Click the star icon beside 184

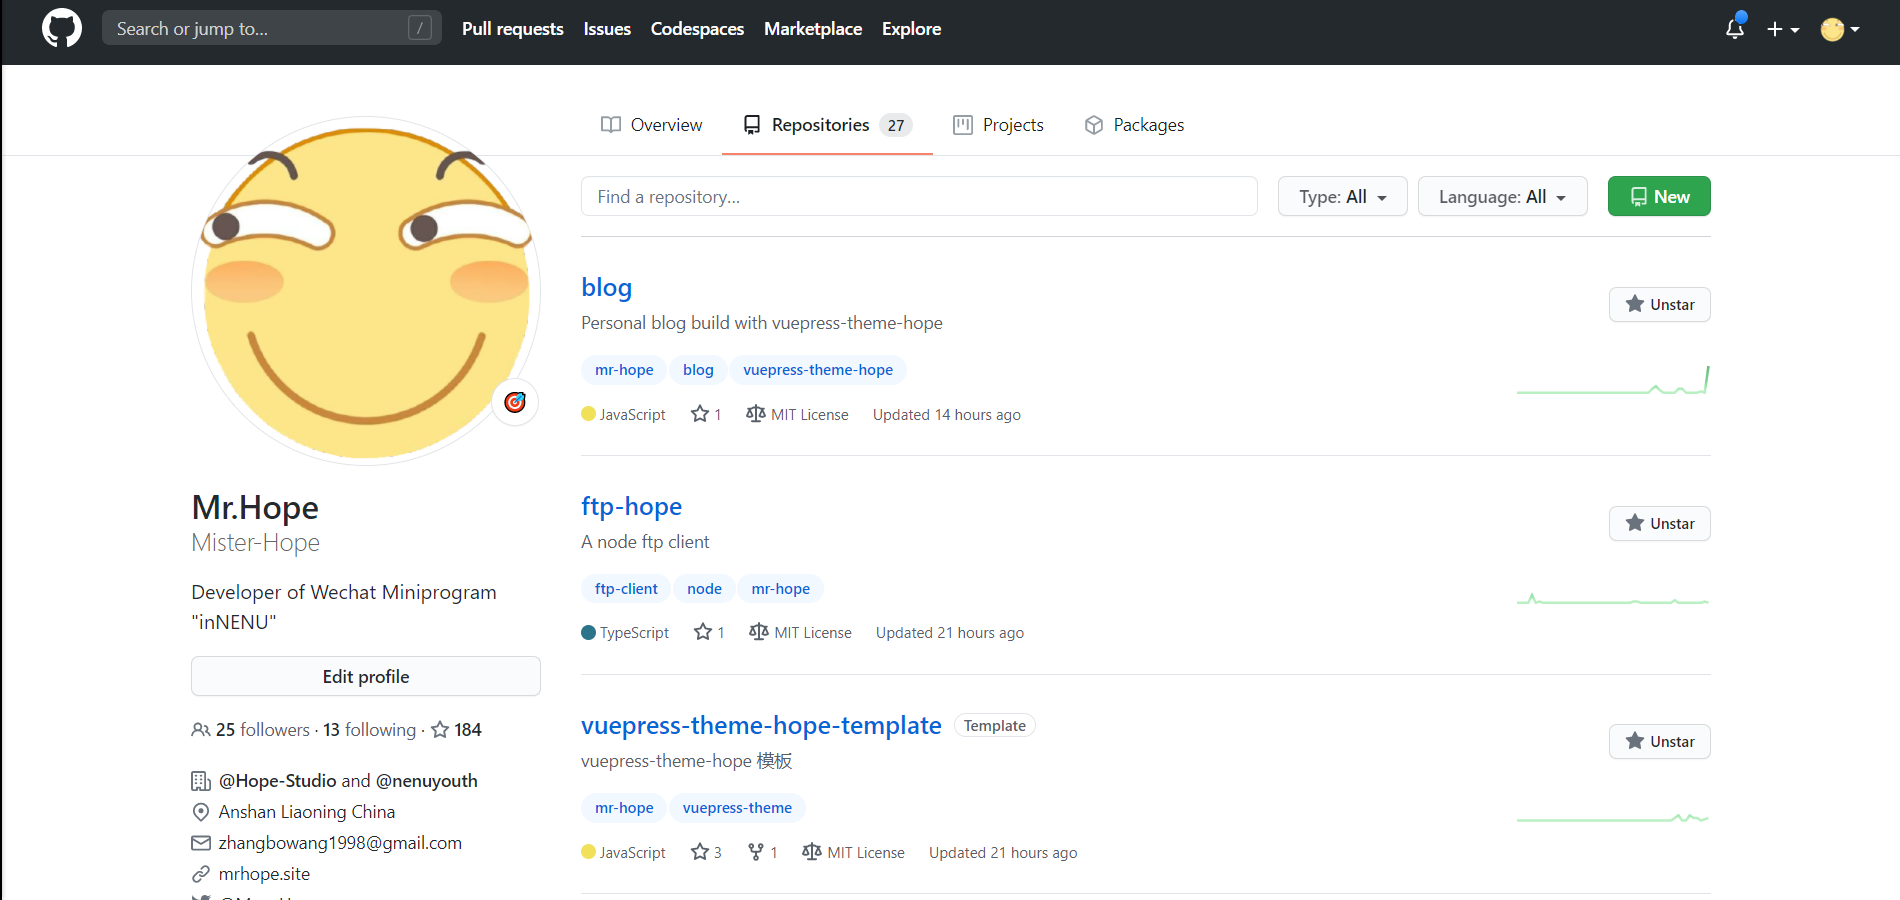tap(440, 730)
